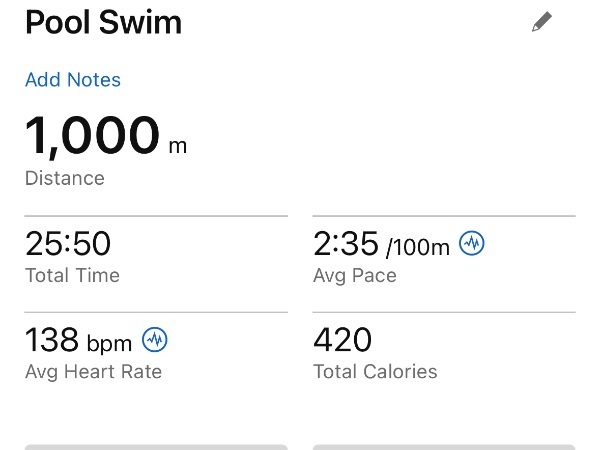Click the bottom-right gray stat card
Screen dimensions: 600x450
444,447
